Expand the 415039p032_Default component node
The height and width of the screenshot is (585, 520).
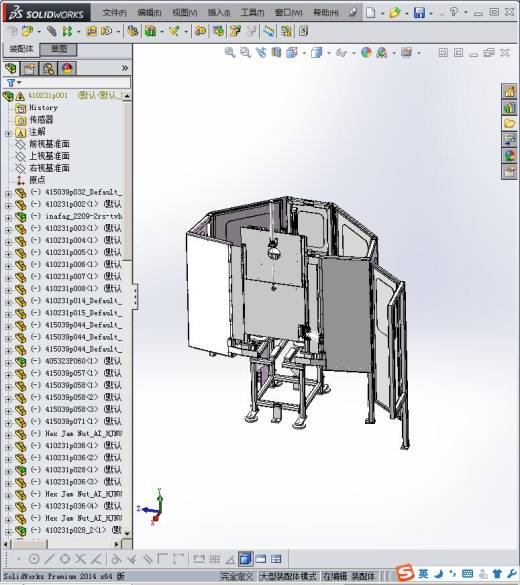8,193
